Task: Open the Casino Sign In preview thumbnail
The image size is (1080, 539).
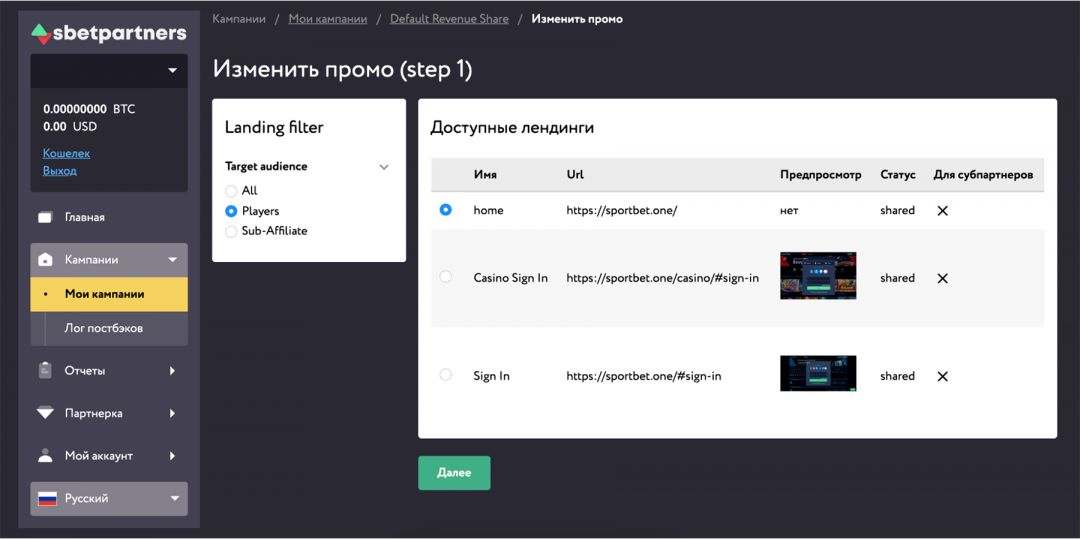Action: tap(818, 275)
